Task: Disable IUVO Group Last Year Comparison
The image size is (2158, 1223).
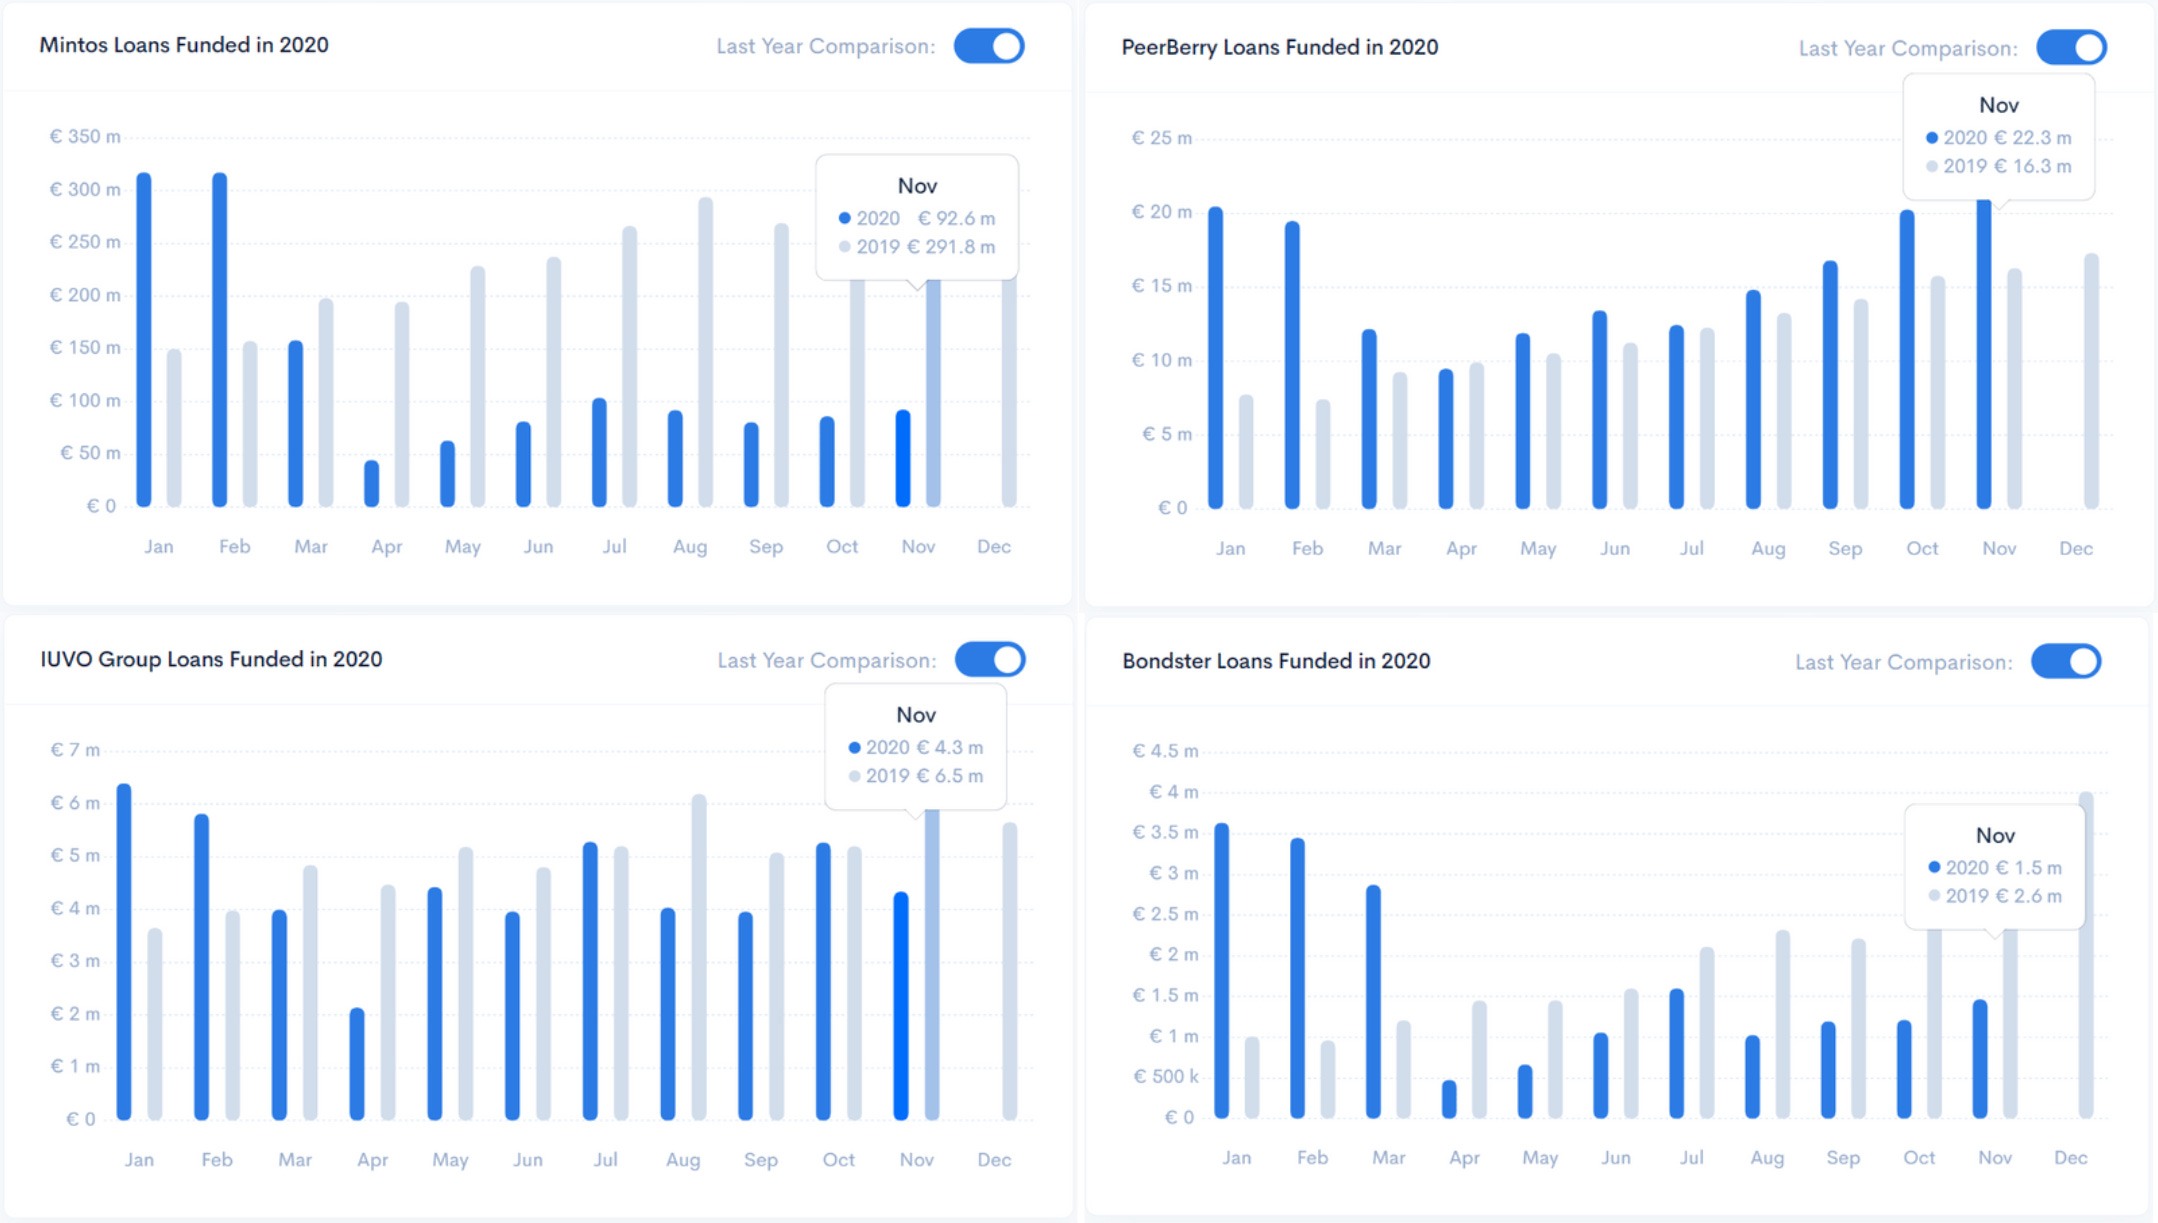Action: 989,660
